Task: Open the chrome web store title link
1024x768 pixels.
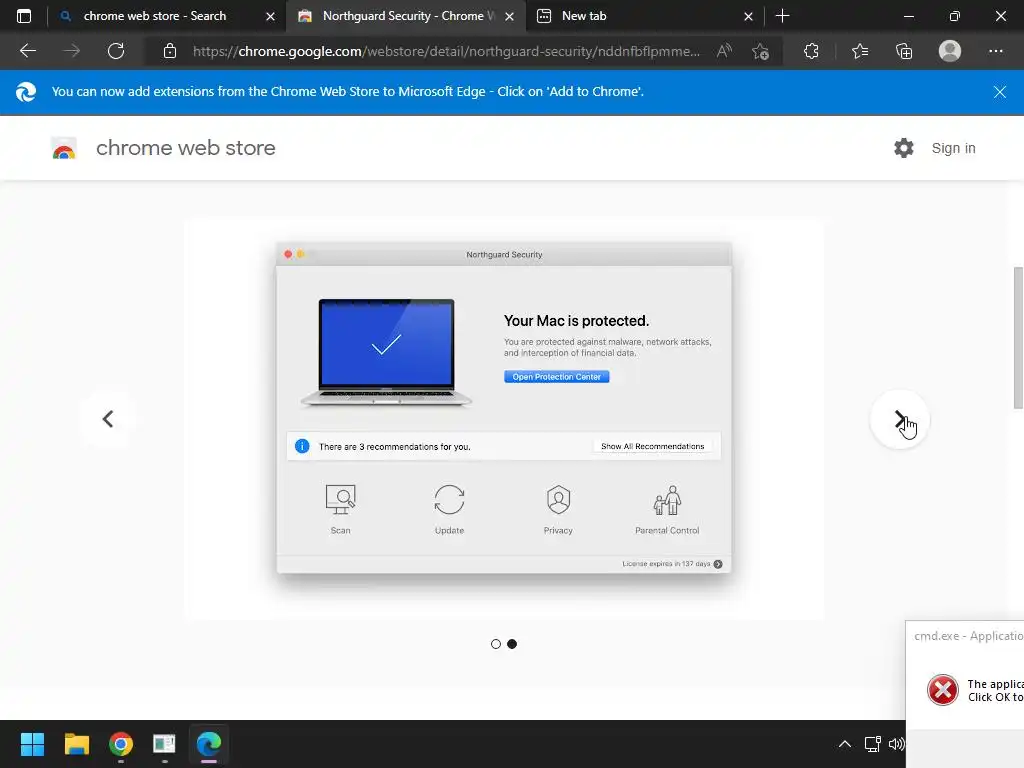Action: pyautogui.click(x=185, y=148)
